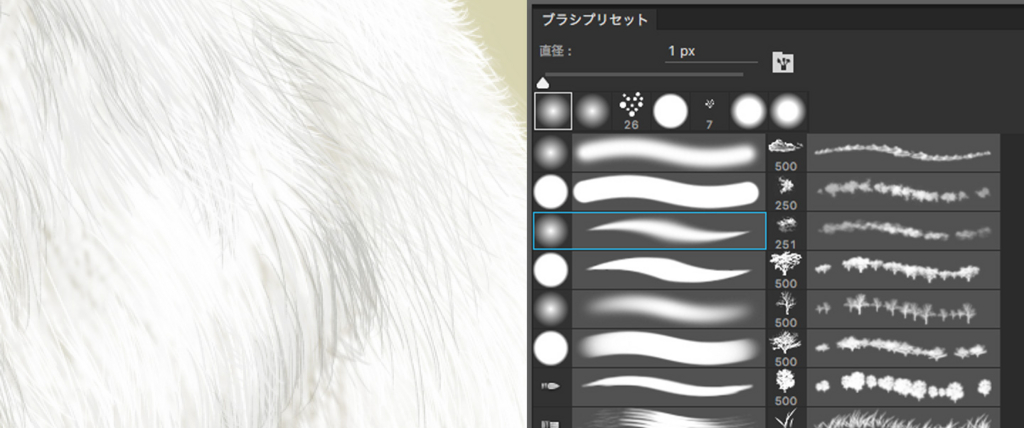The width and height of the screenshot is (1024, 428).
Task: Select the wide canopy tree brush 500 below bare tree
Action: pos(884,348)
